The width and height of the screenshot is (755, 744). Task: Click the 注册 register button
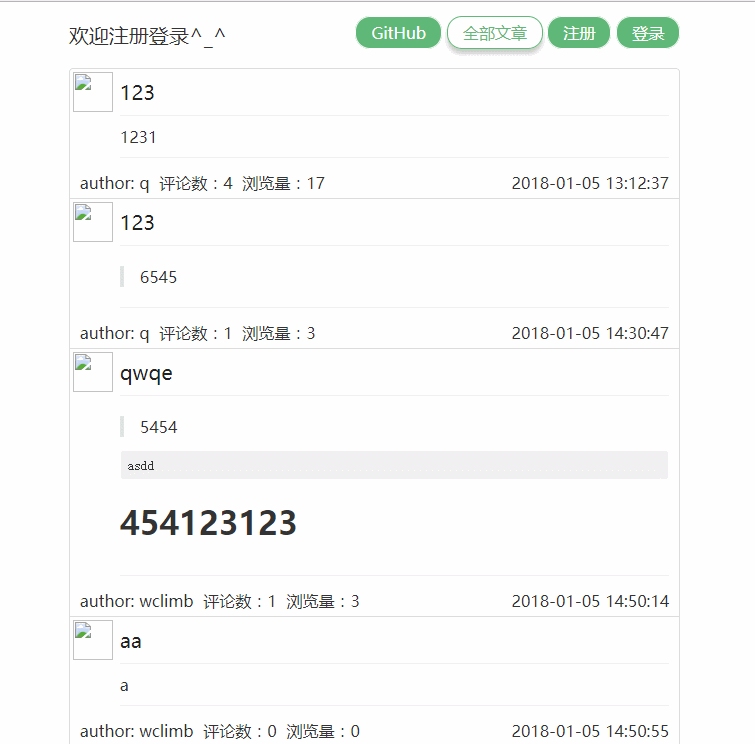click(579, 33)
